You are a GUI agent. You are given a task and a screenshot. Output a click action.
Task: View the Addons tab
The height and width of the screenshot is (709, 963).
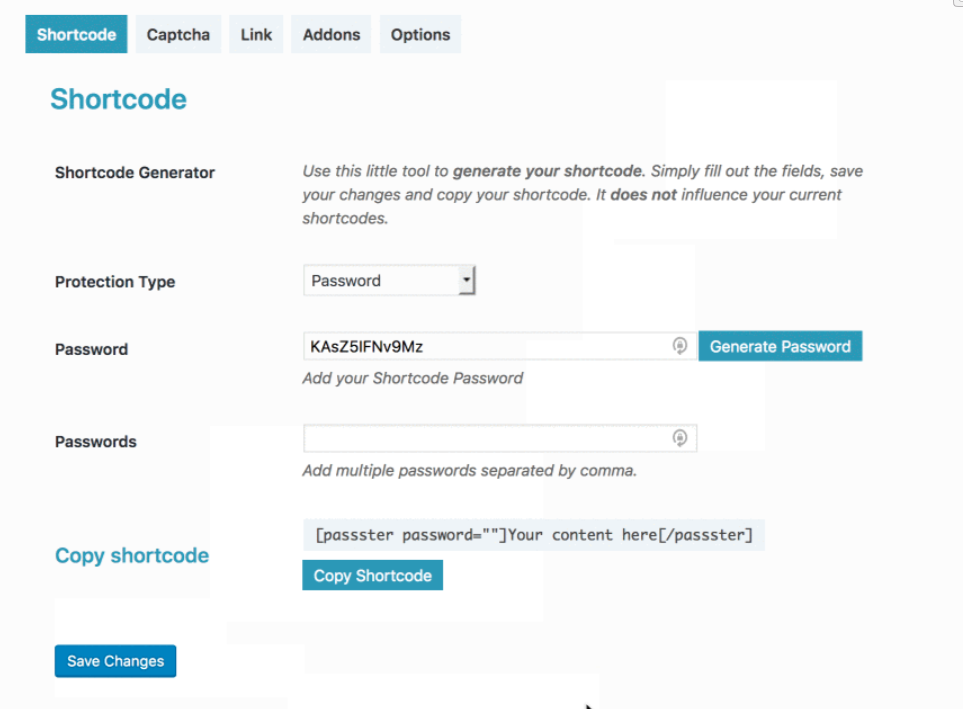331,33
